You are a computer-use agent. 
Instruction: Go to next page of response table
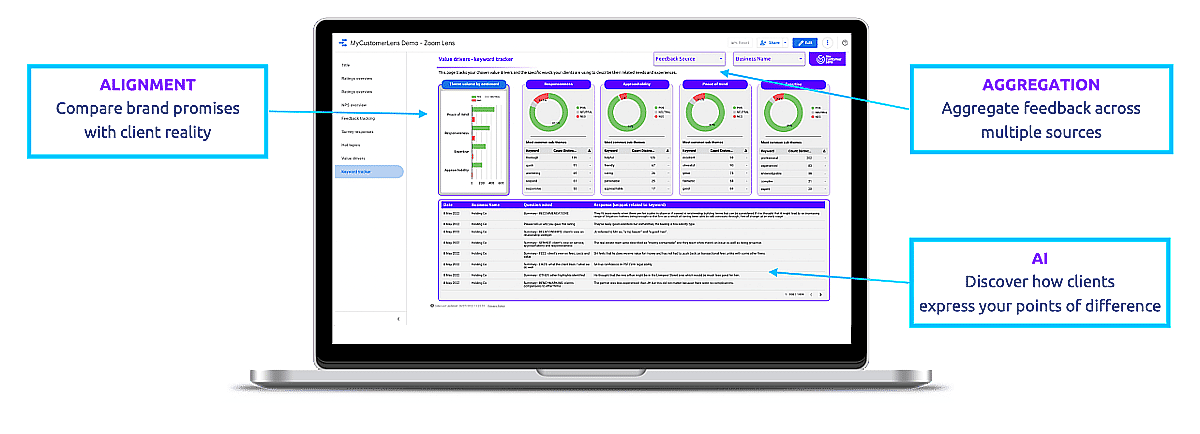pos(822,295)
